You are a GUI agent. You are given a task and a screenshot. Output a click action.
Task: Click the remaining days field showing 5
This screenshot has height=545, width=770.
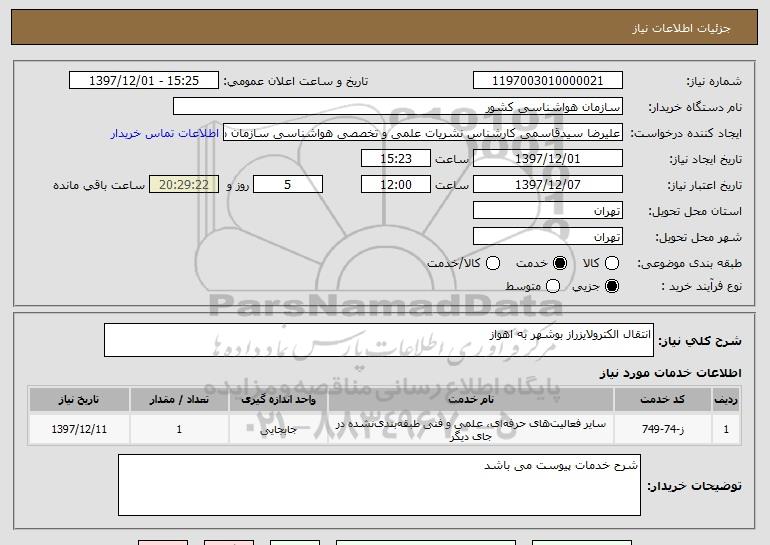[x=288, y=185]
